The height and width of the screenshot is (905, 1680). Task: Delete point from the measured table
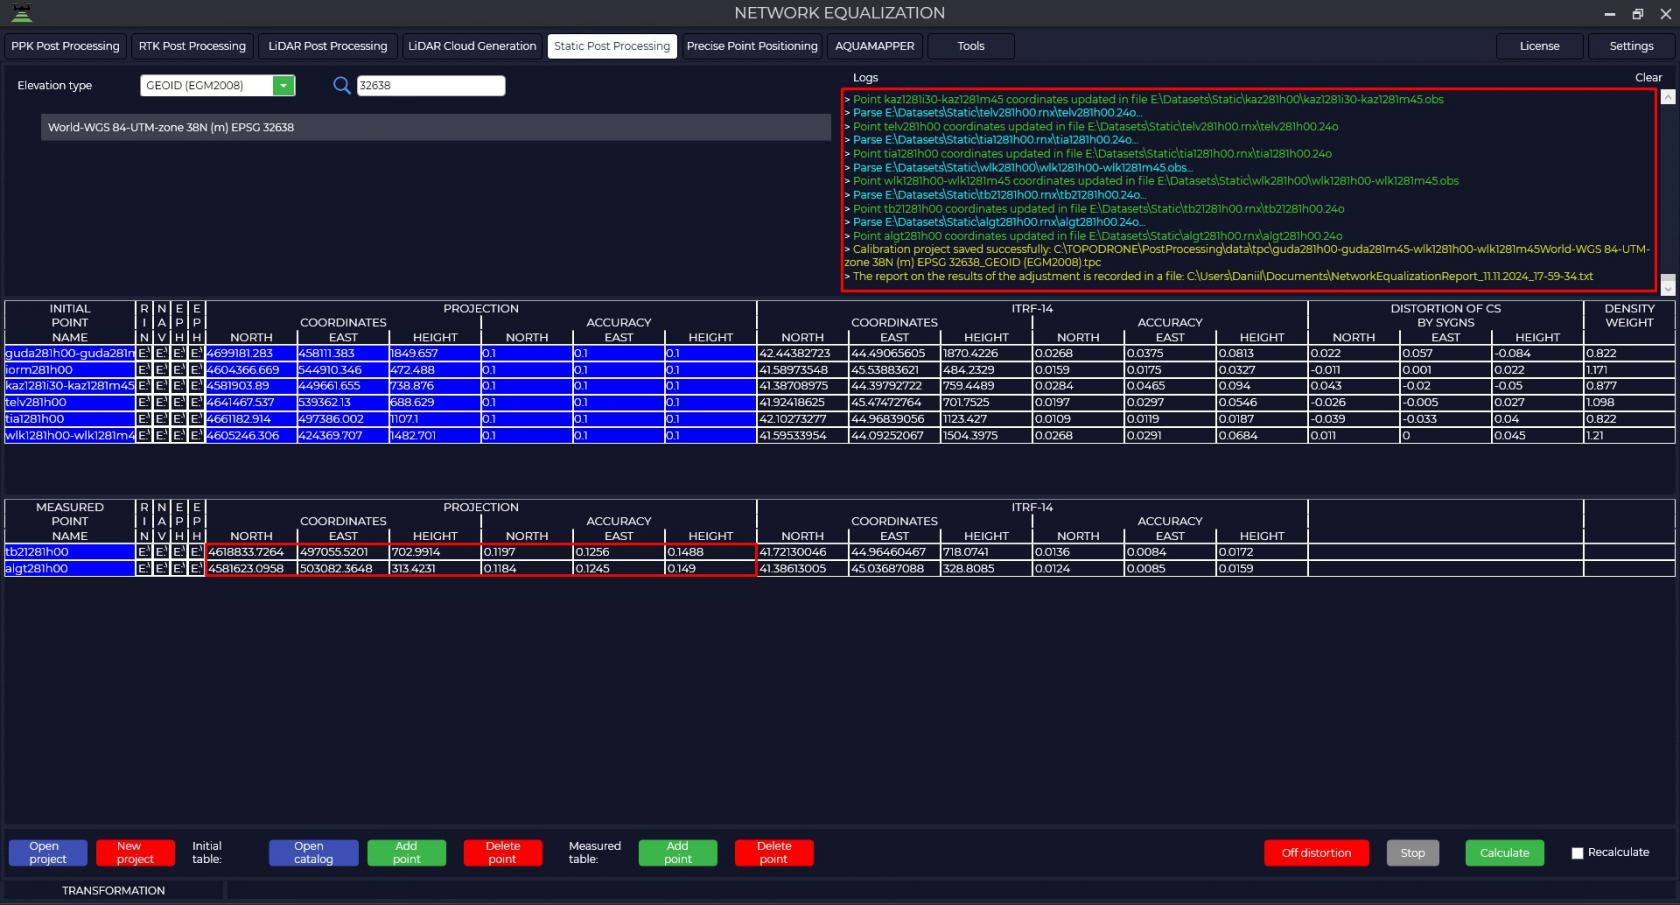tap(774, 853)
